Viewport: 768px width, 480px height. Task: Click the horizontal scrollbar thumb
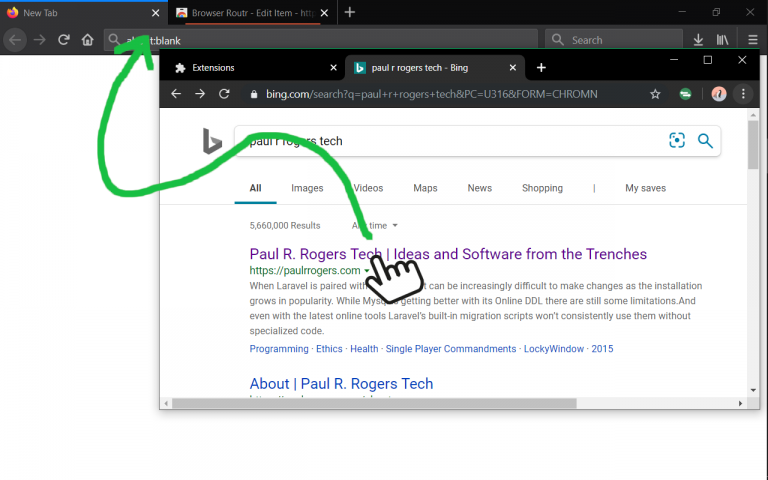tap(374, 403)
